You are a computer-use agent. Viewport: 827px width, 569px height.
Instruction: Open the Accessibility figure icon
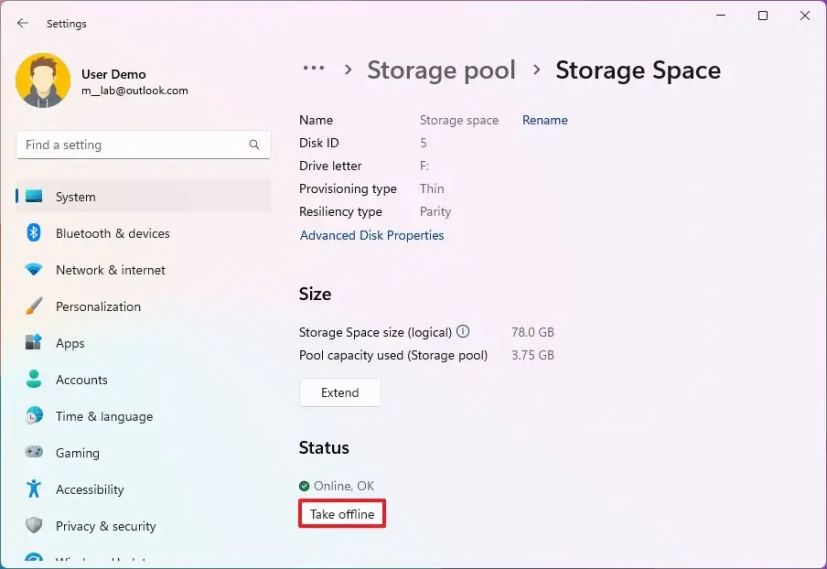coord(34,489)
